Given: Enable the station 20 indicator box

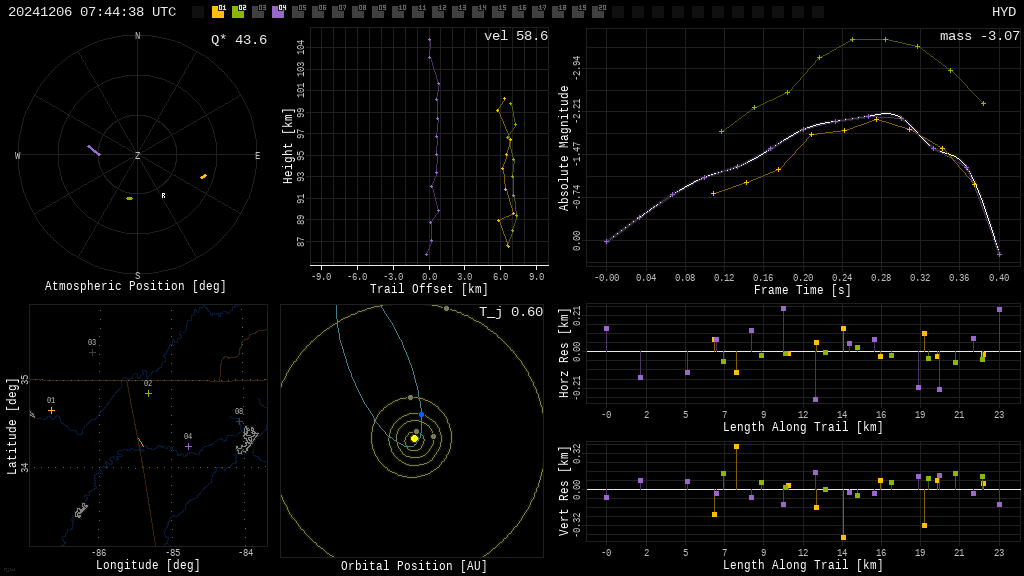Looking at the screenshot, I should pyautogui.click(x=598, y=12).
